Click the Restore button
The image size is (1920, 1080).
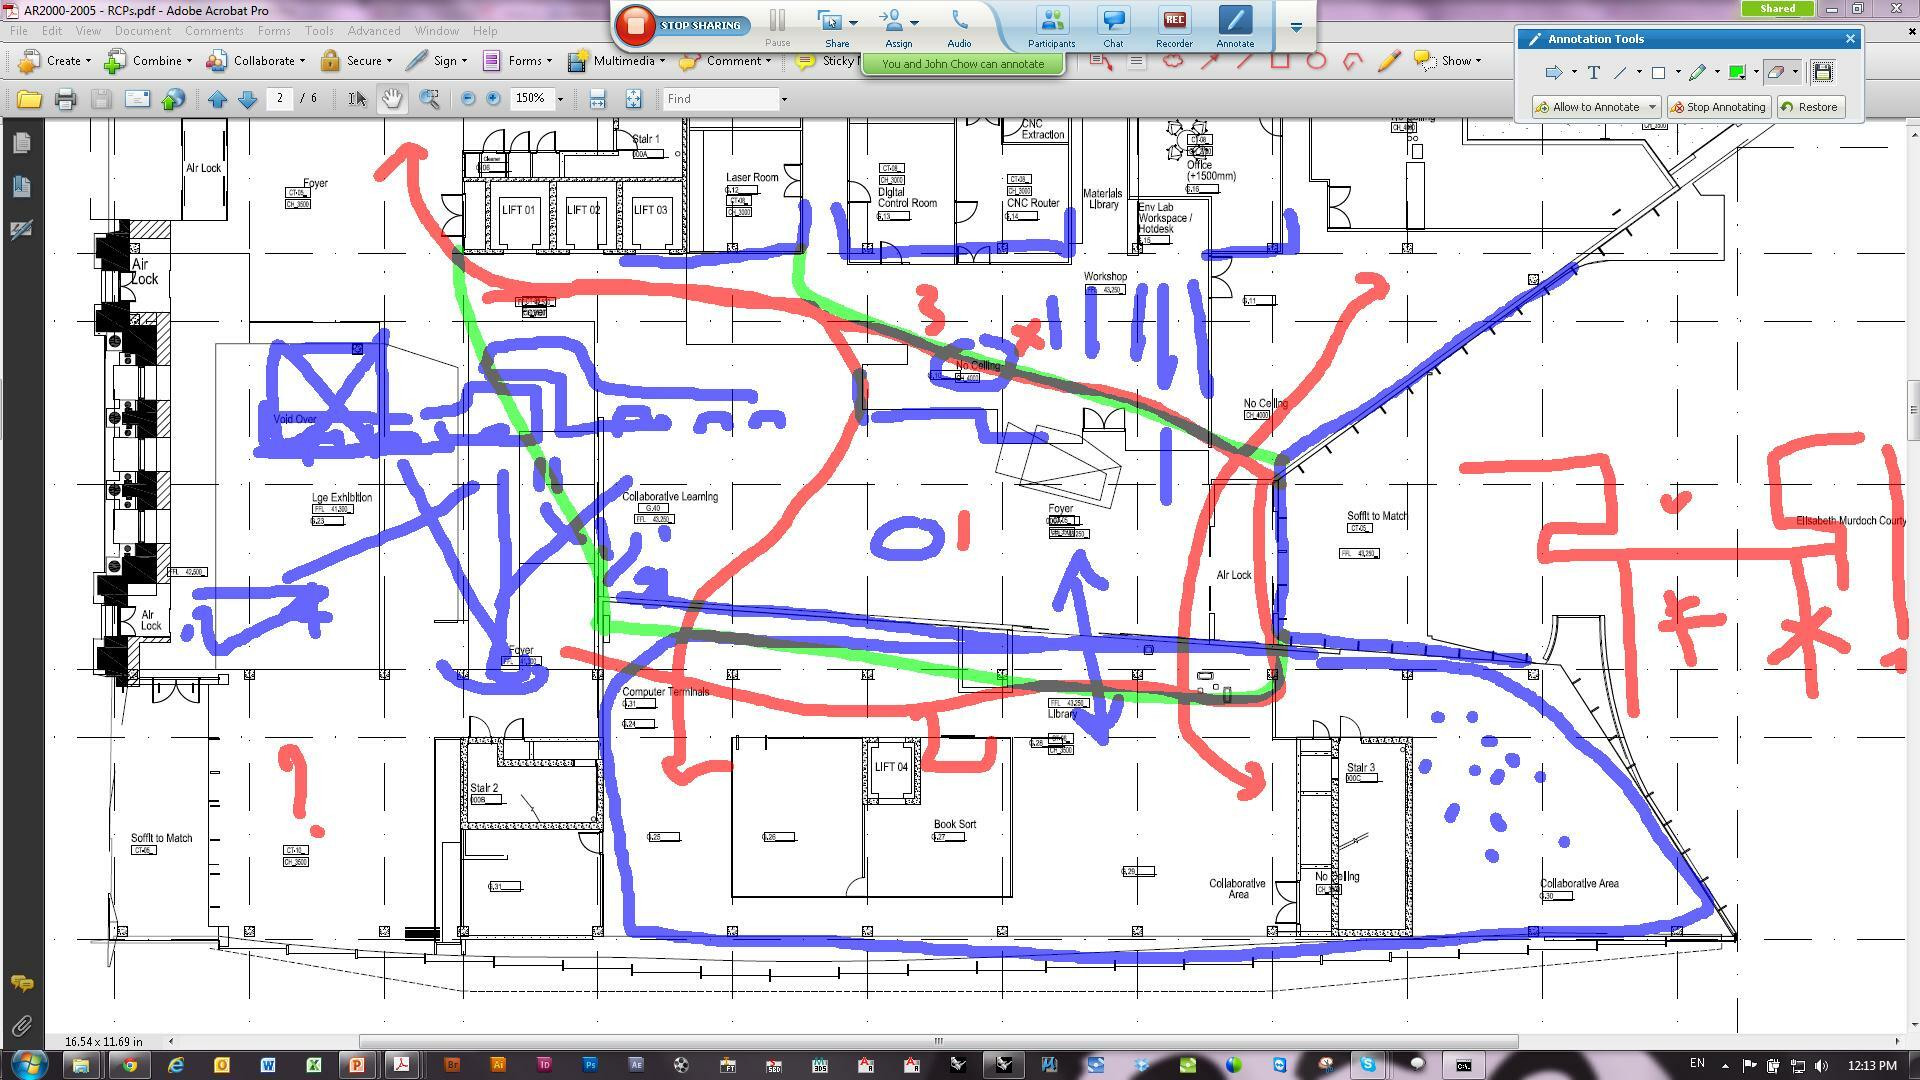point(1809,107)
